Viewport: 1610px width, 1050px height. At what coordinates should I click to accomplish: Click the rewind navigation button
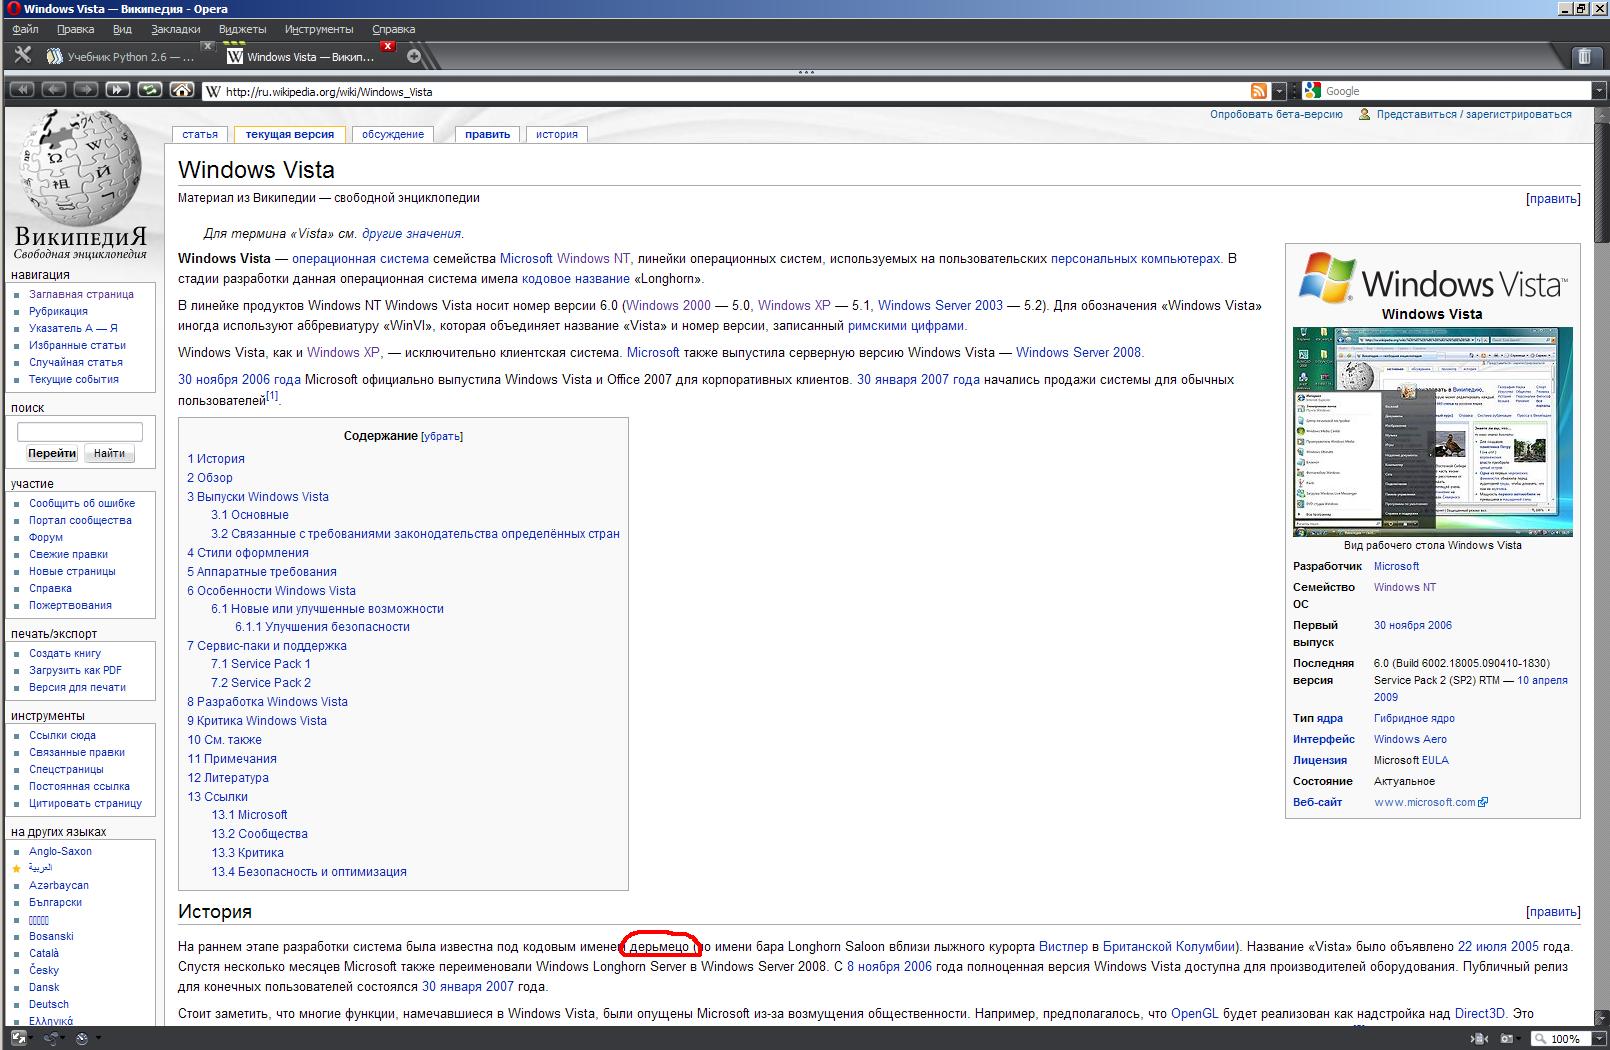[22, 90]
